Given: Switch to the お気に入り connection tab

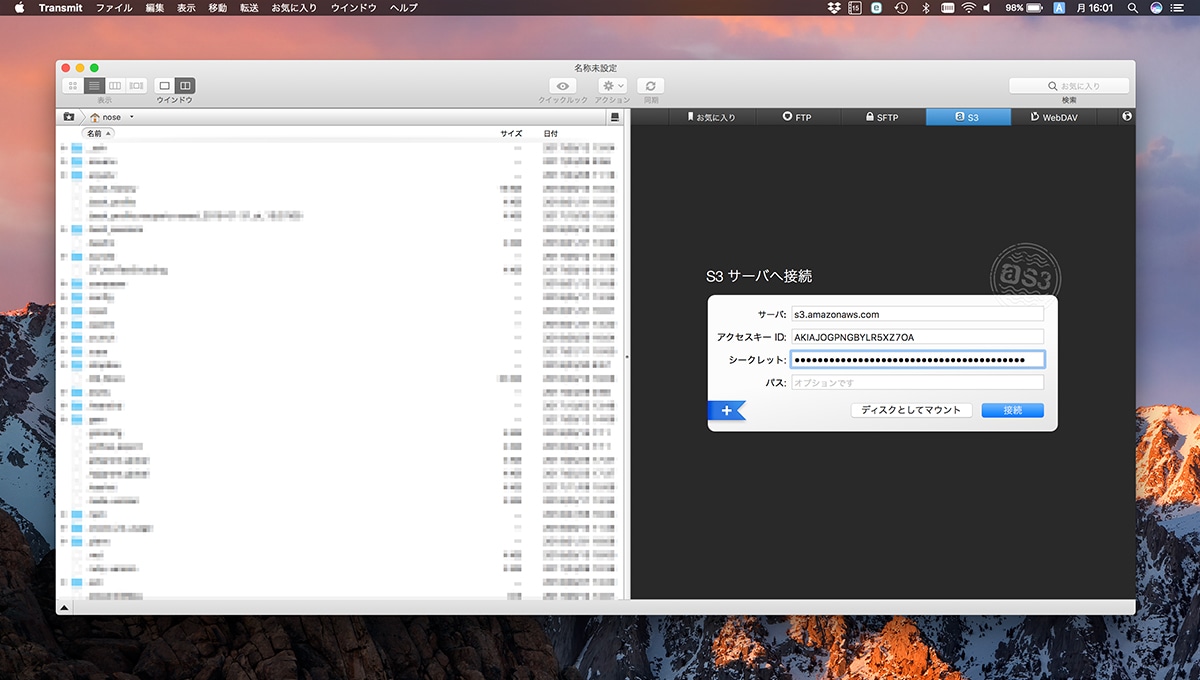Looking at the screenshot, I should [x=711, y=117].
